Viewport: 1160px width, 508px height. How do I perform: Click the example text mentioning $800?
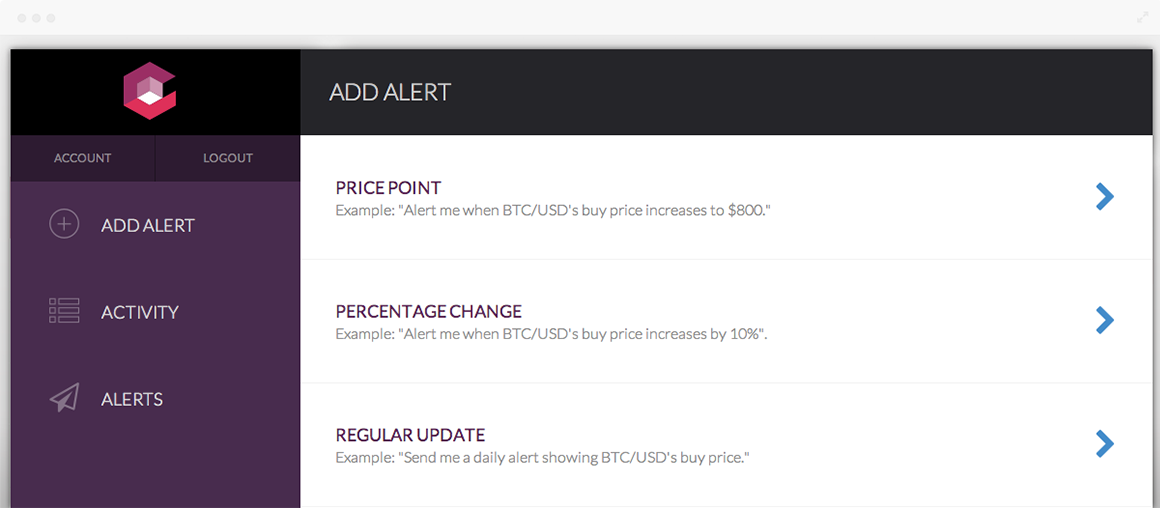pos(553,210)
